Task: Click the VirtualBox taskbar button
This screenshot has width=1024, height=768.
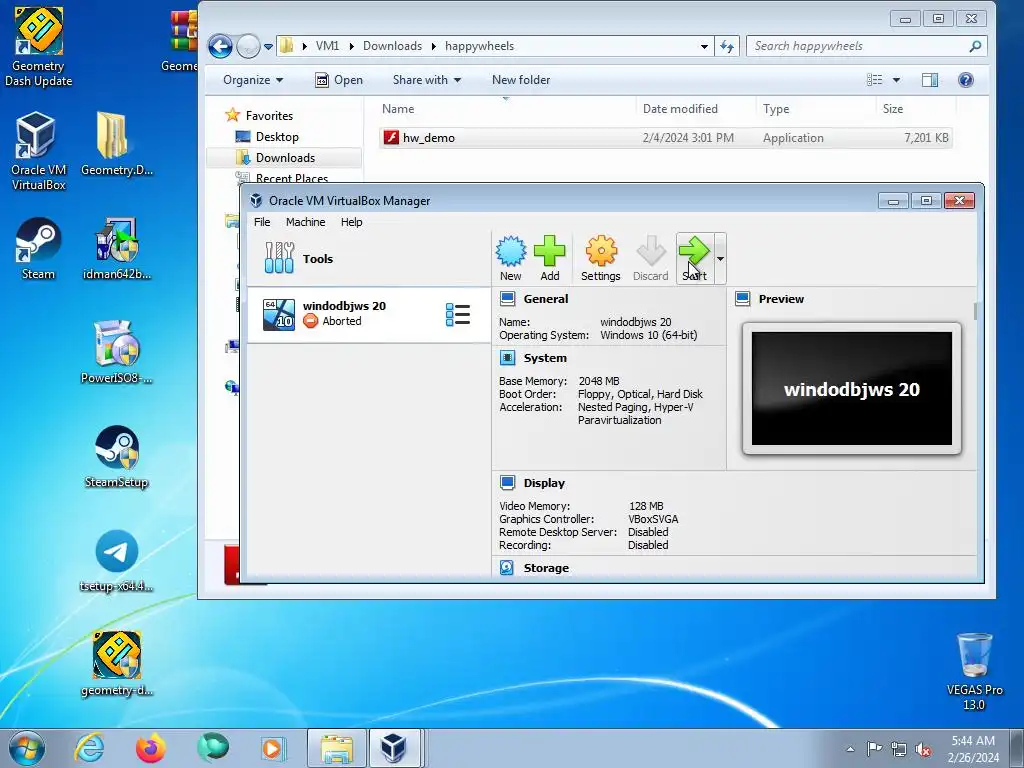Action: tap(394, 748)
